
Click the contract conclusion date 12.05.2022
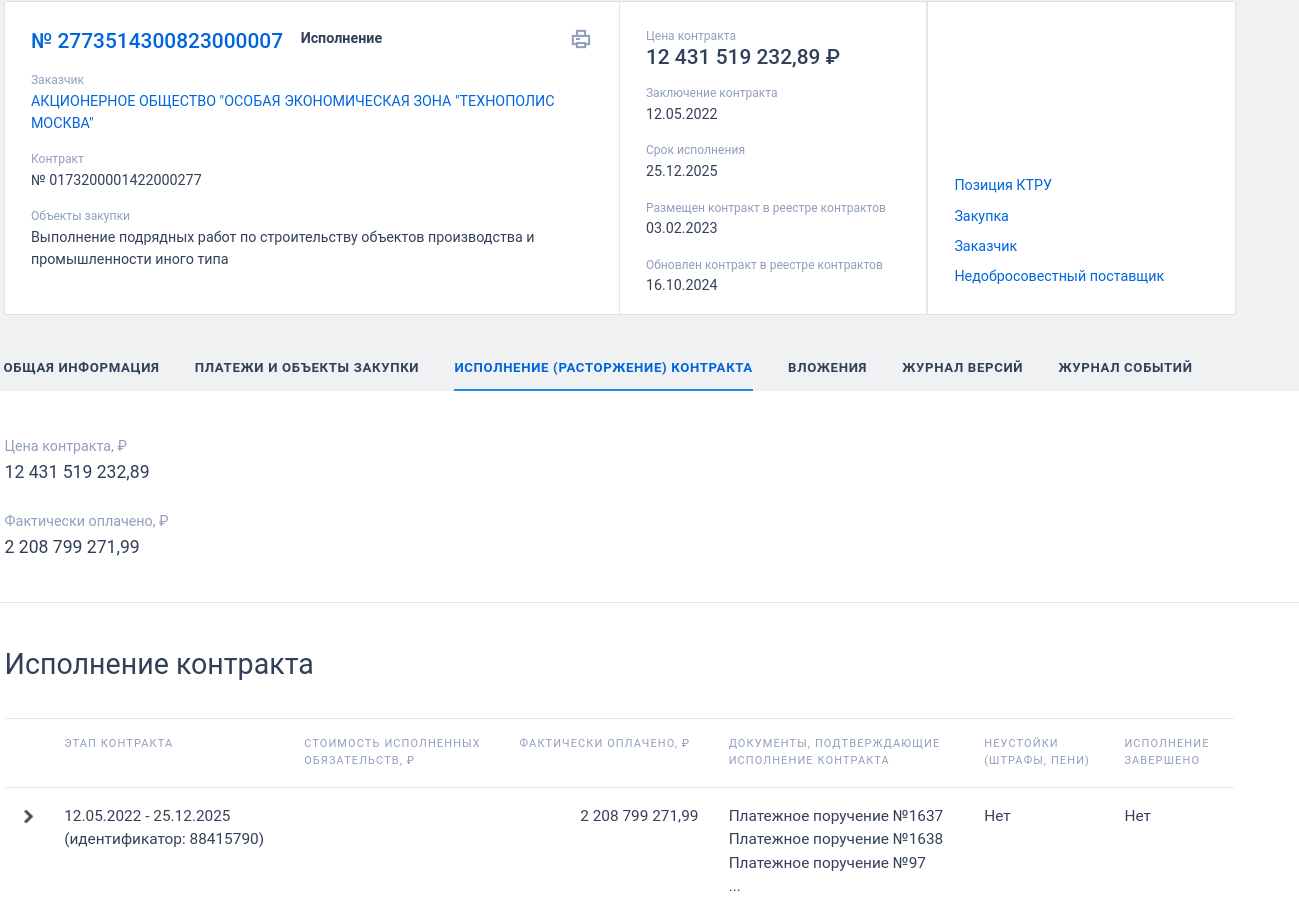(682, 114)
